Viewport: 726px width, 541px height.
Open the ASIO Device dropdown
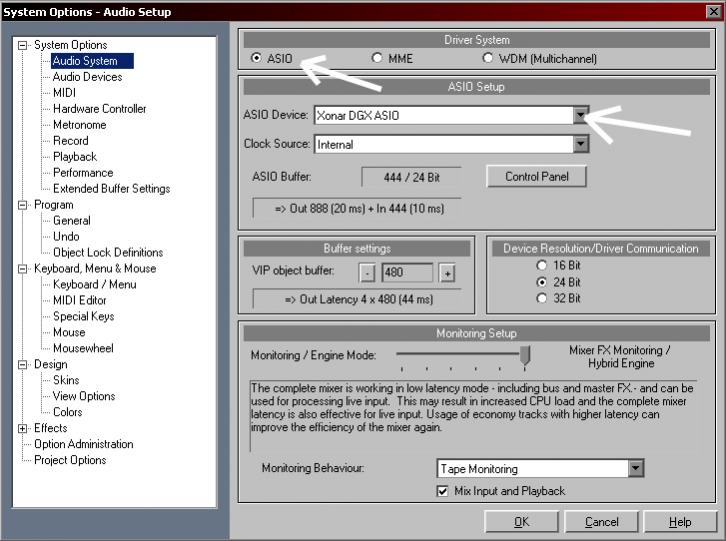[580, 115]
